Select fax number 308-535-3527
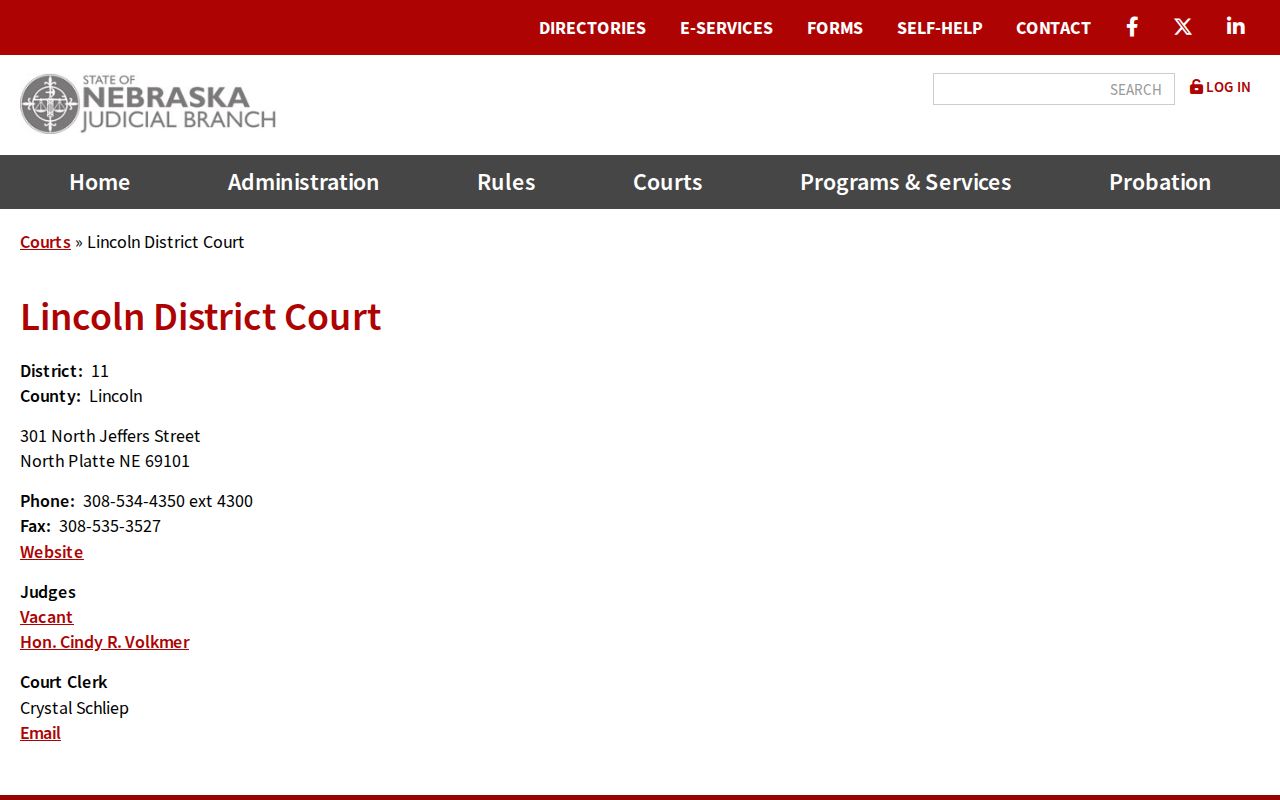This screenshot has width=1280, height=800. tap(110, 526)
